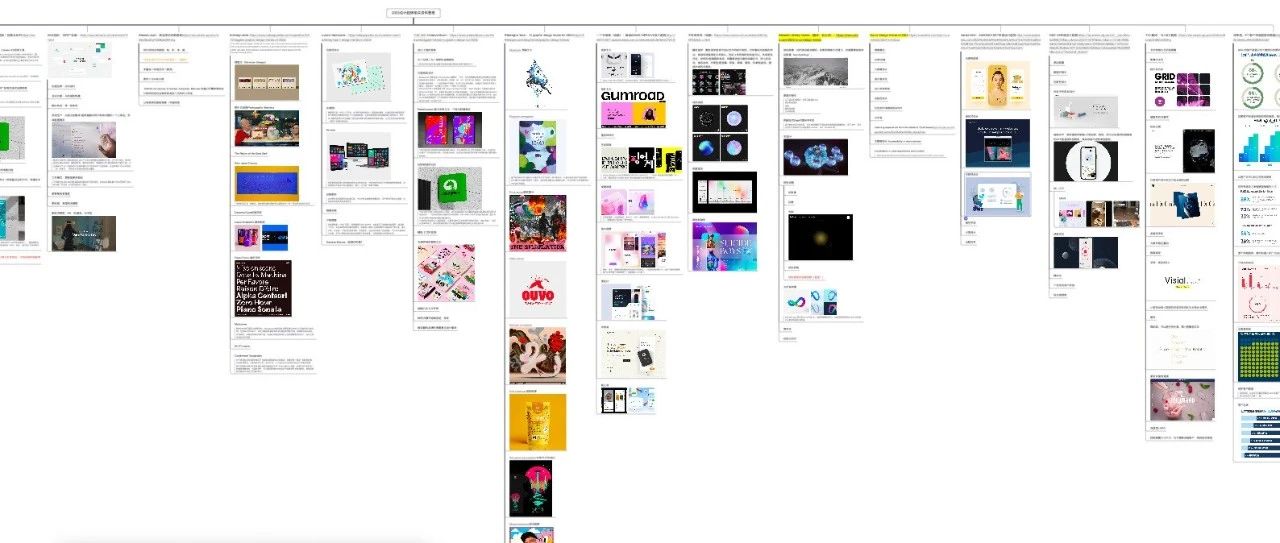Open the cream thumbnail with blue posters
1280x543 pixels.
[x=1181, y=204]
